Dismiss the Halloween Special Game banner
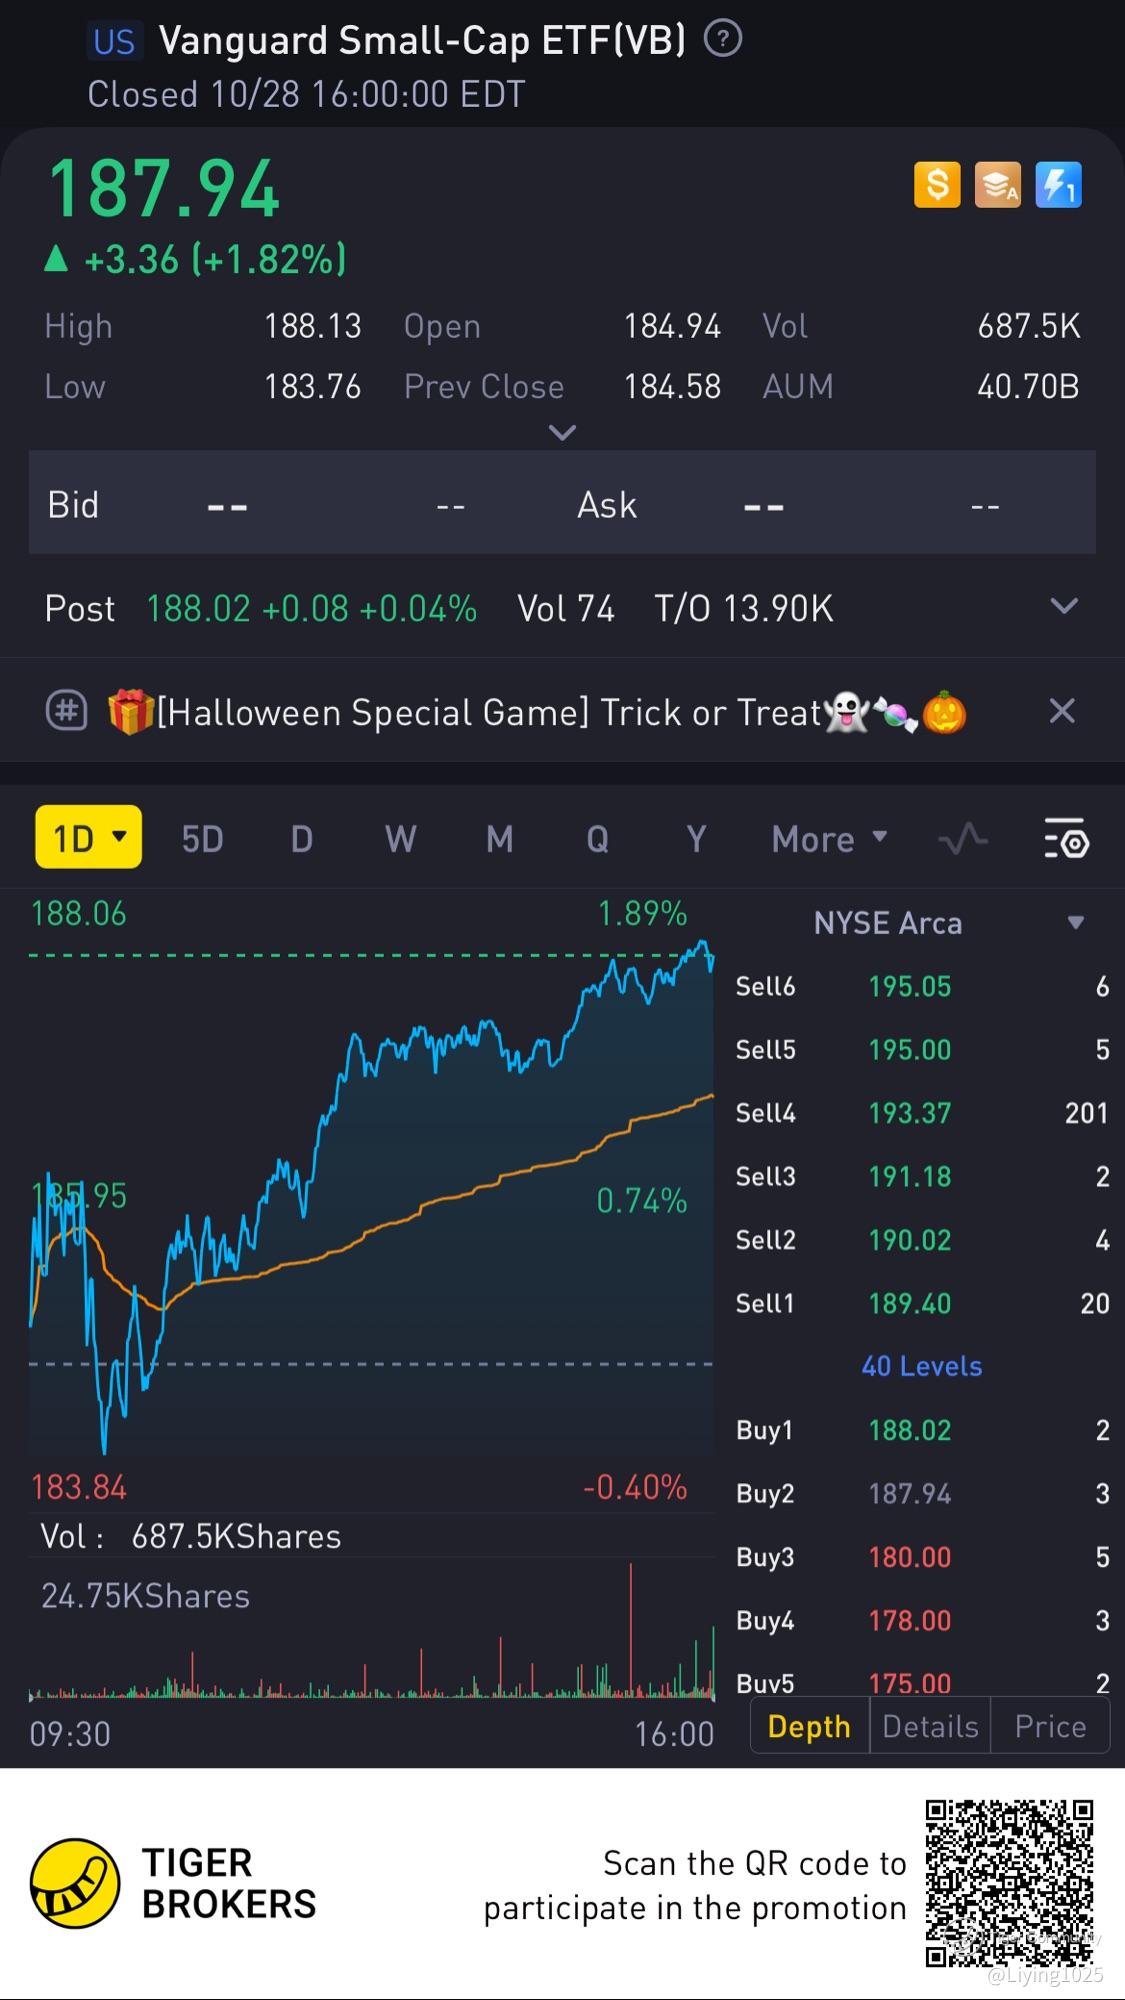Image resolution: width=1125 pixels, height=2000 pixels. coord(1062,711)
